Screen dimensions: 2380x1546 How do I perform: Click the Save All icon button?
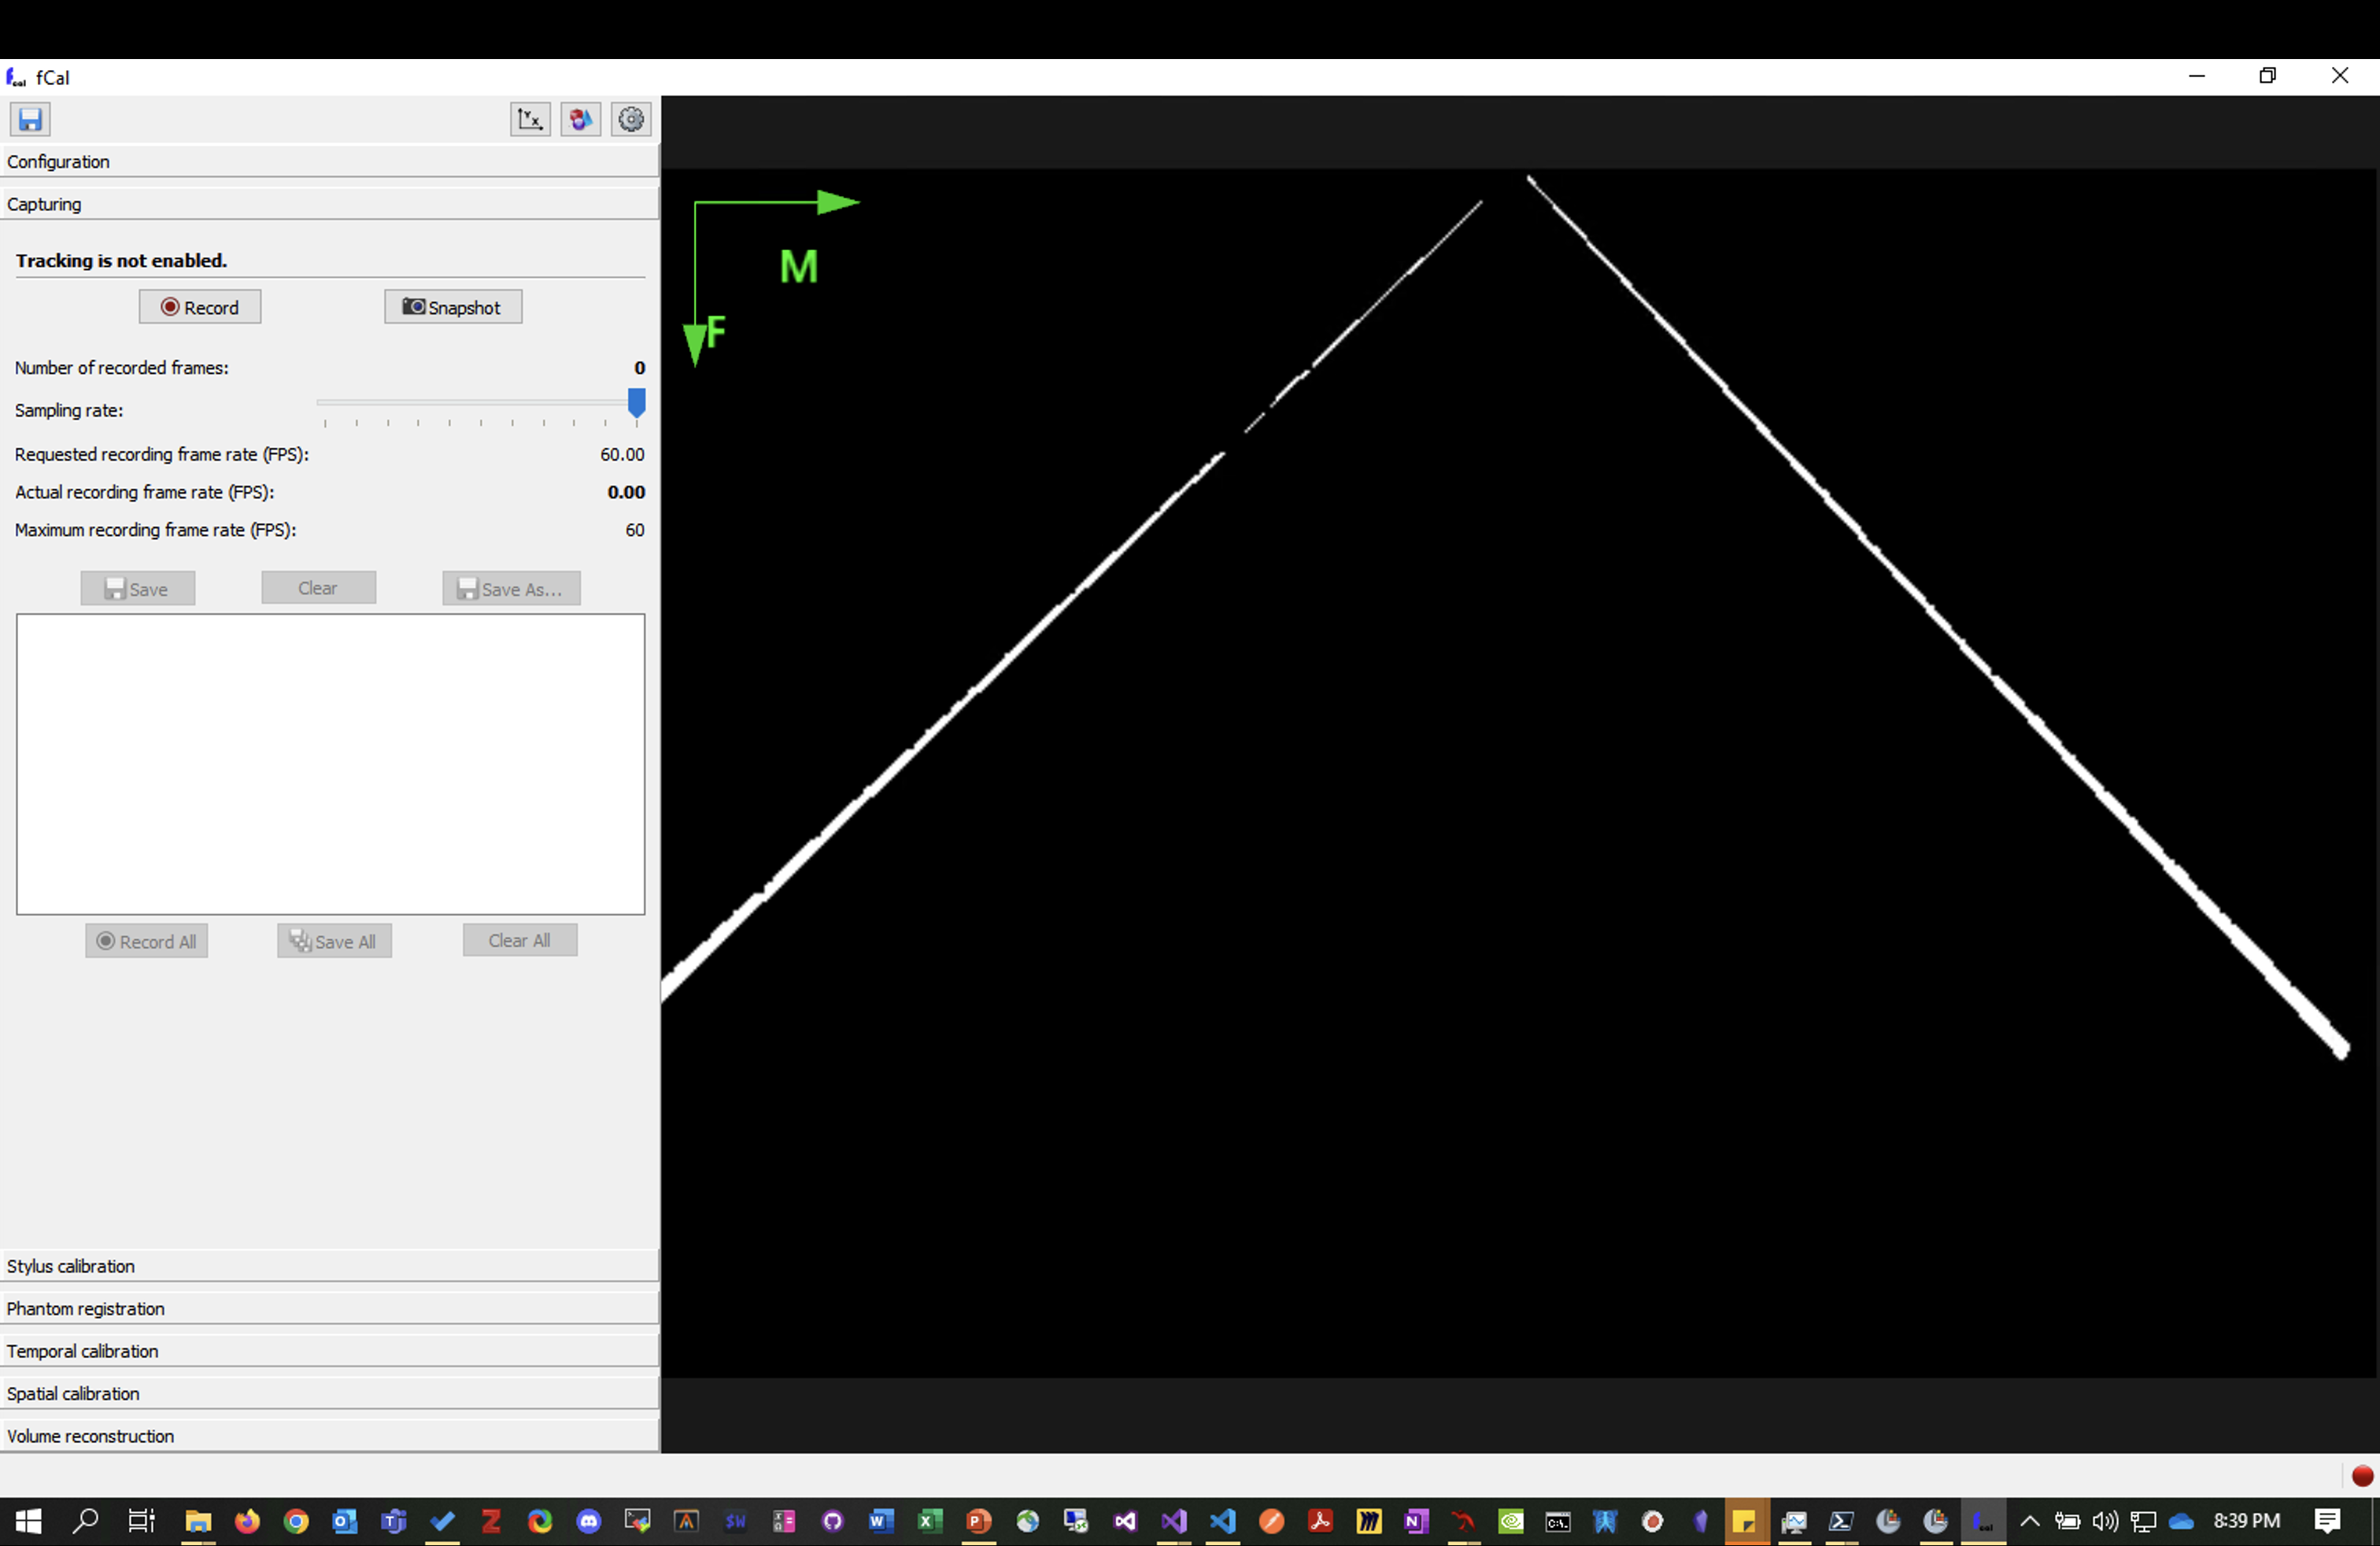coord(333,940)
